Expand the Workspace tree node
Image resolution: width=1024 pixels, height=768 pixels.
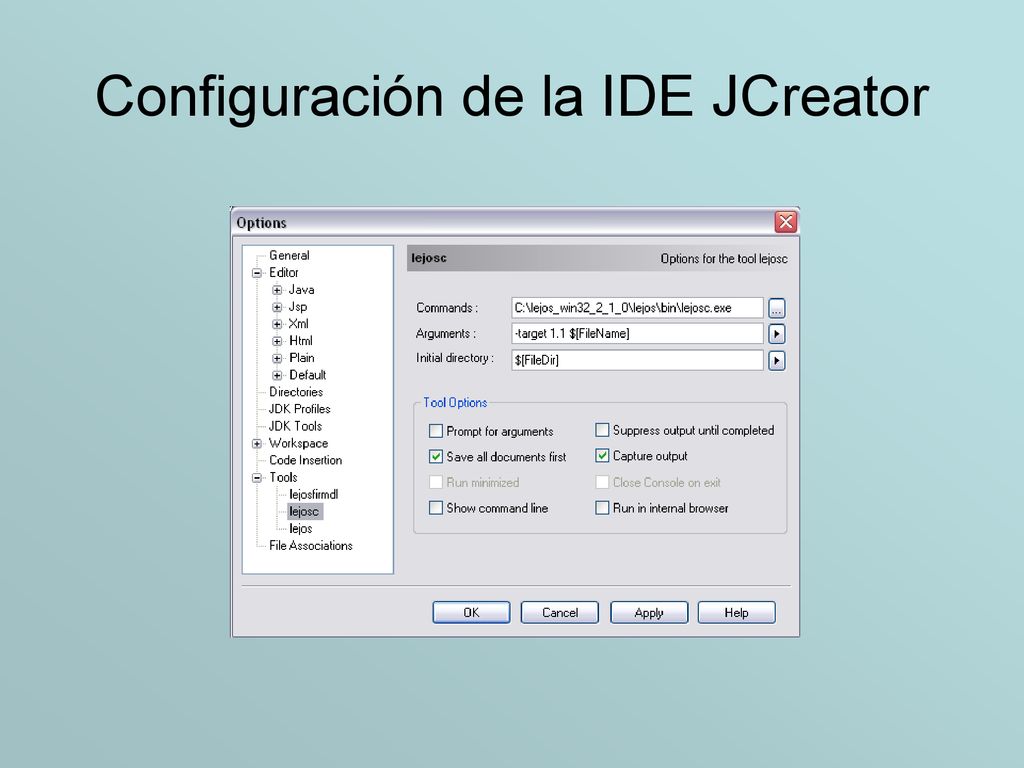257,443
